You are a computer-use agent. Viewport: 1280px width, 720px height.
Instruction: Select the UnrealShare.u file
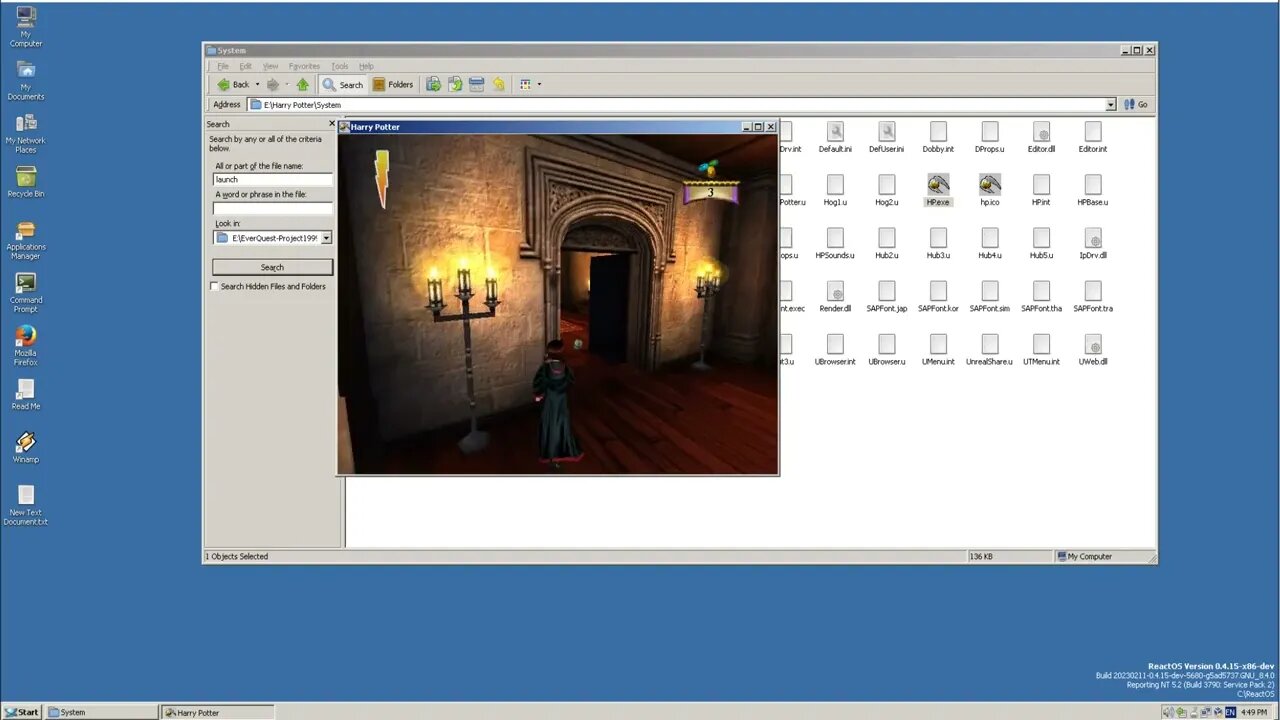tap(990, 348)
